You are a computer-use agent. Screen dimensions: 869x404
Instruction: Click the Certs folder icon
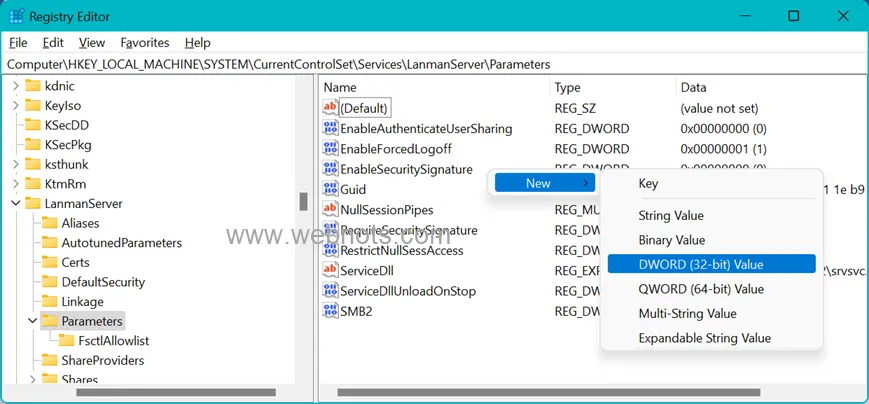[x=50, y=262]
